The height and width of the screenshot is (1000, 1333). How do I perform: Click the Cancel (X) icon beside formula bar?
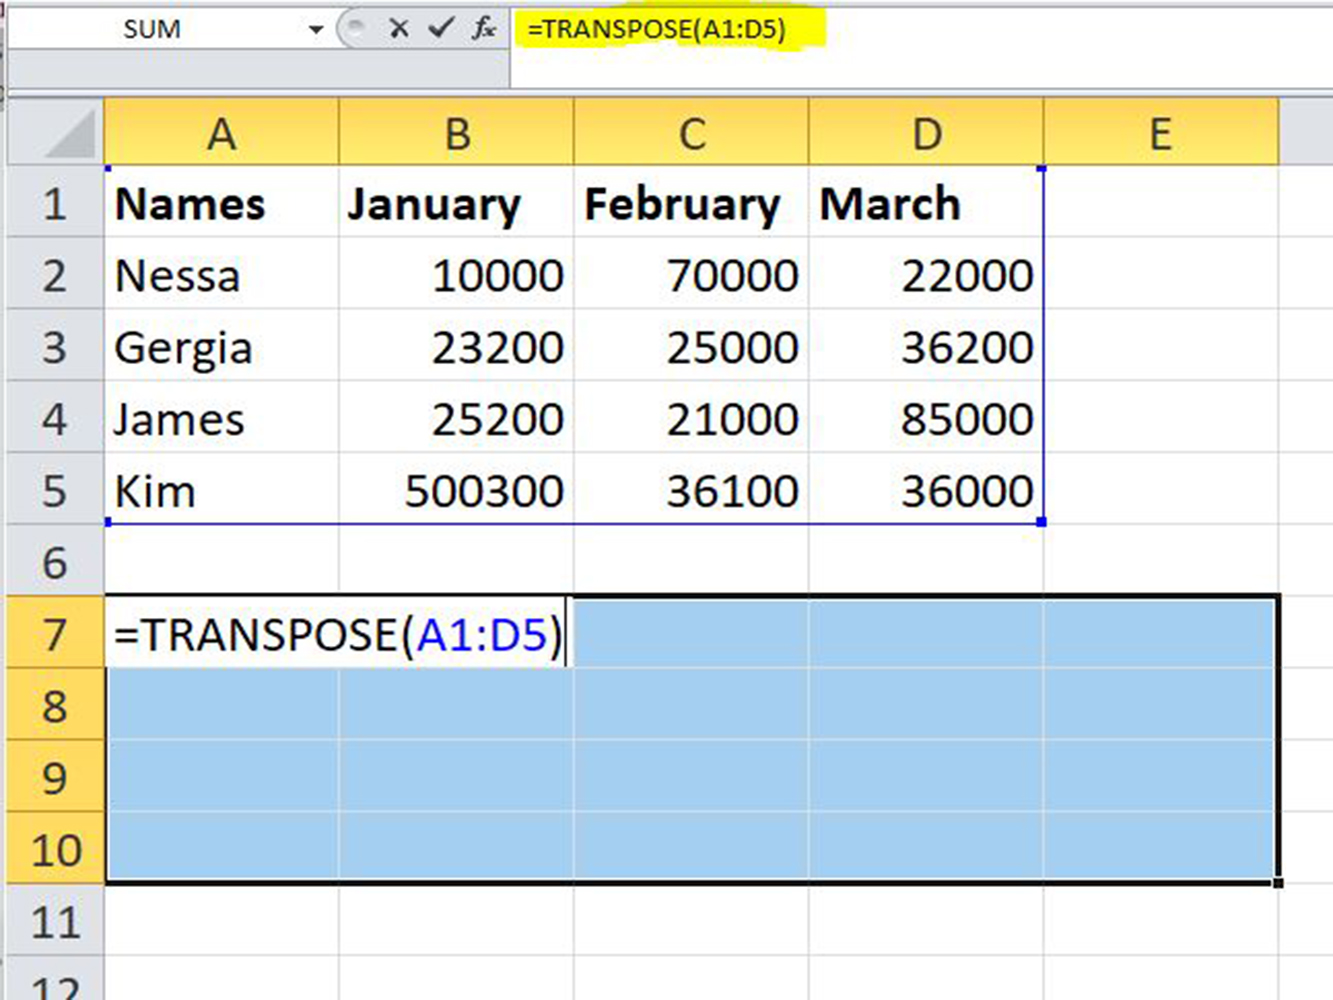399,29
